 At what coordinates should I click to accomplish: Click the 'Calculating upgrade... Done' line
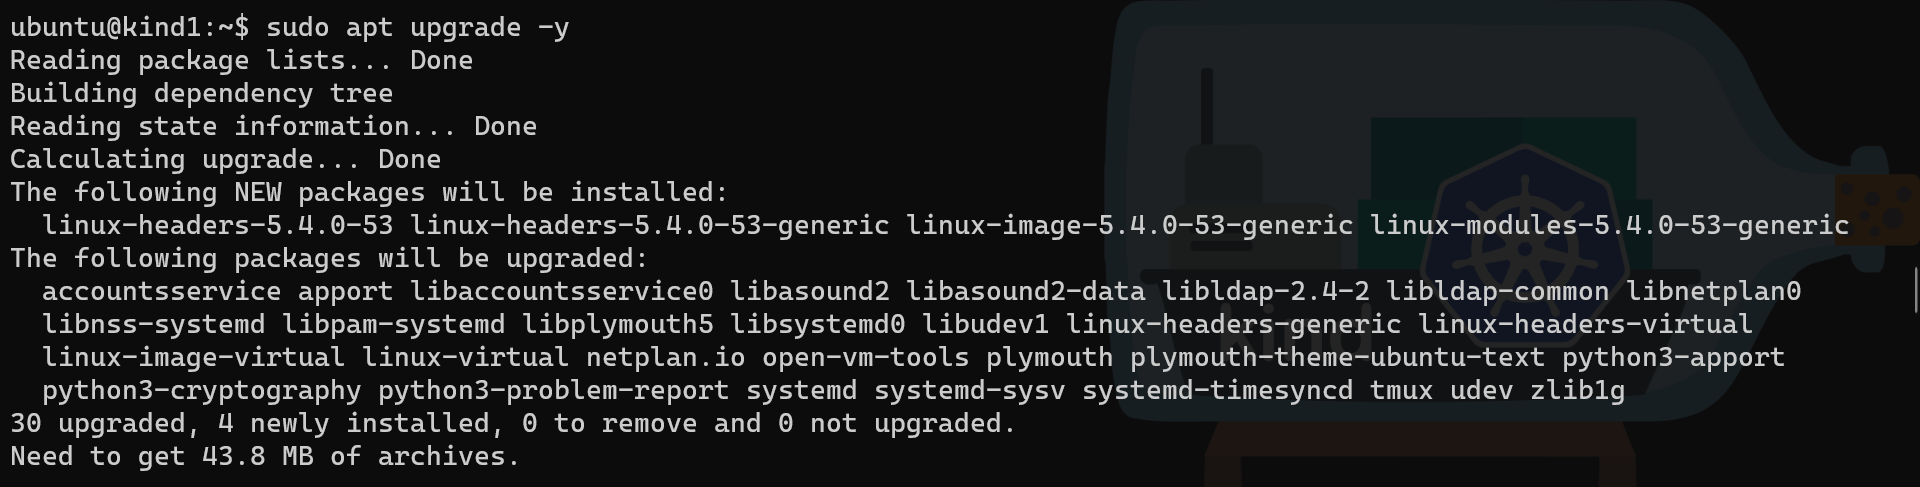(225, 159)
